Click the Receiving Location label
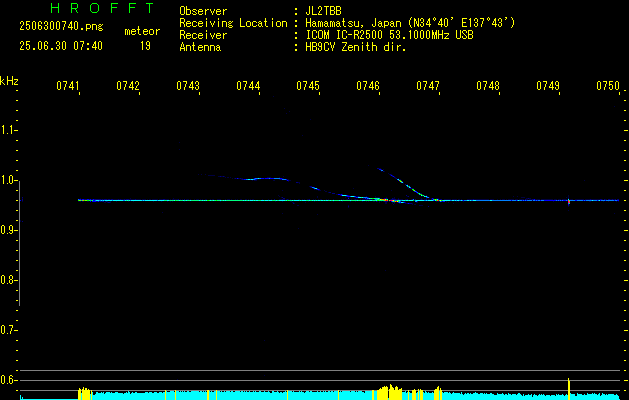The width and height of the screenshot is (629, 400). click(233, 23)
